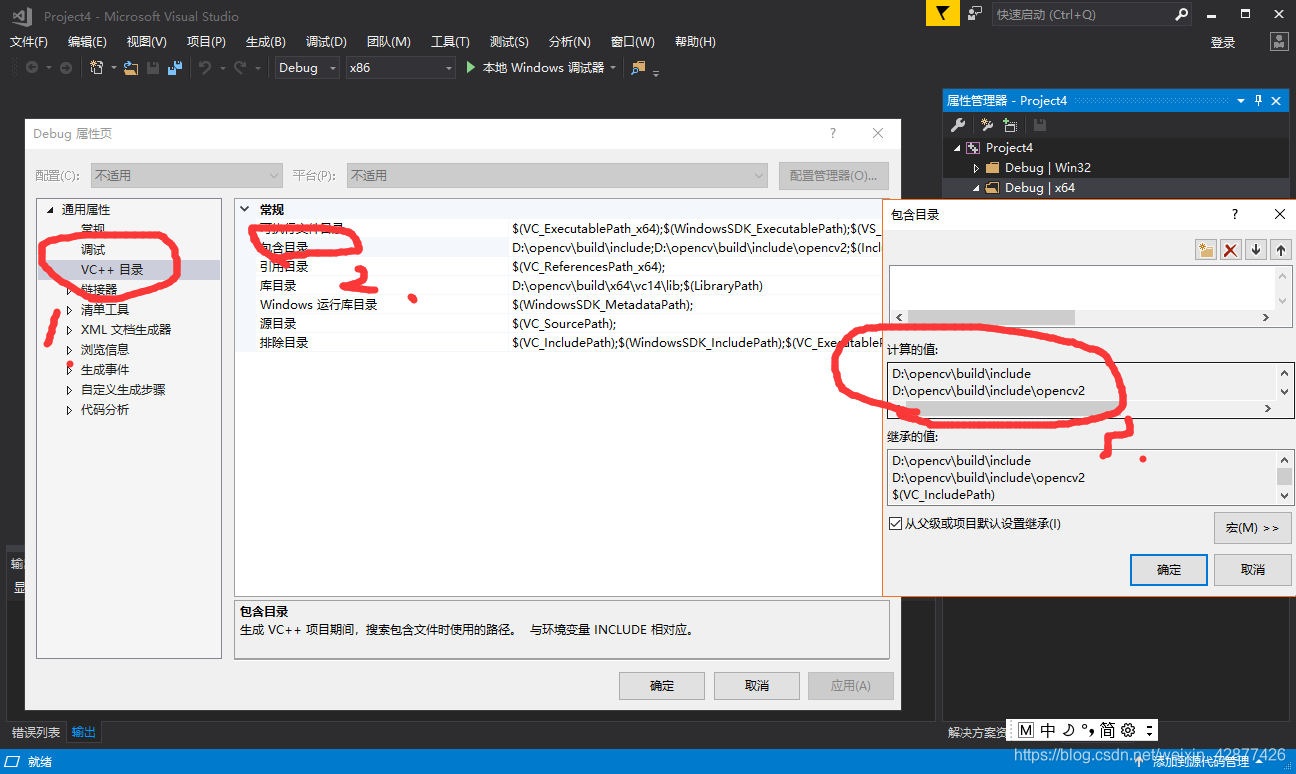This screenshot has width=1296, height=774.
Task: Open the 视图(V) menu
Action: point(147,42)
